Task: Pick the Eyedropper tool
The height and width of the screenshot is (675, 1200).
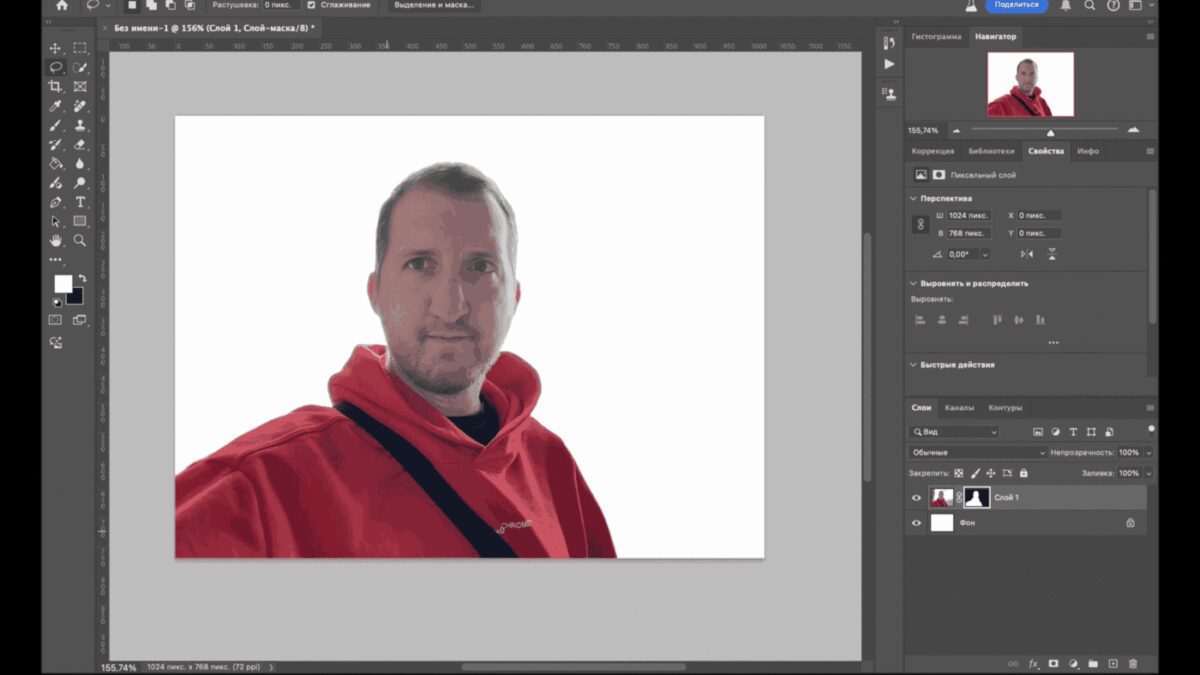Action: click(55, 106)
